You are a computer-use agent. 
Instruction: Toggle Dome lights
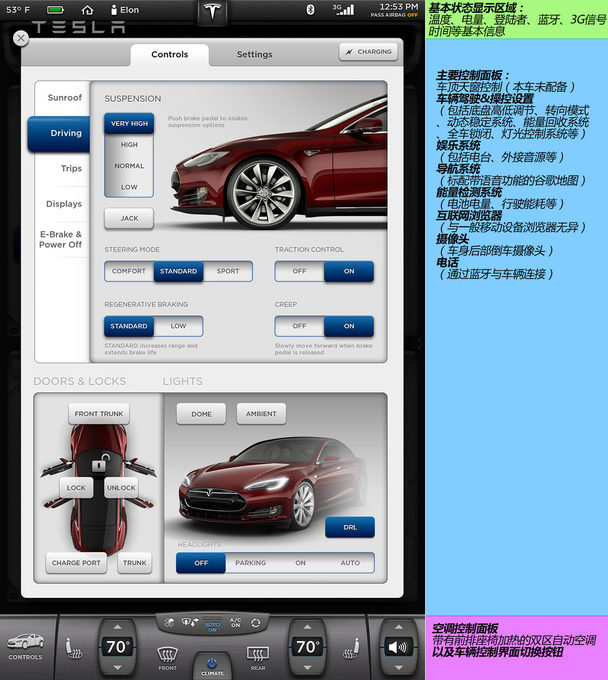(x=201, y=414)
